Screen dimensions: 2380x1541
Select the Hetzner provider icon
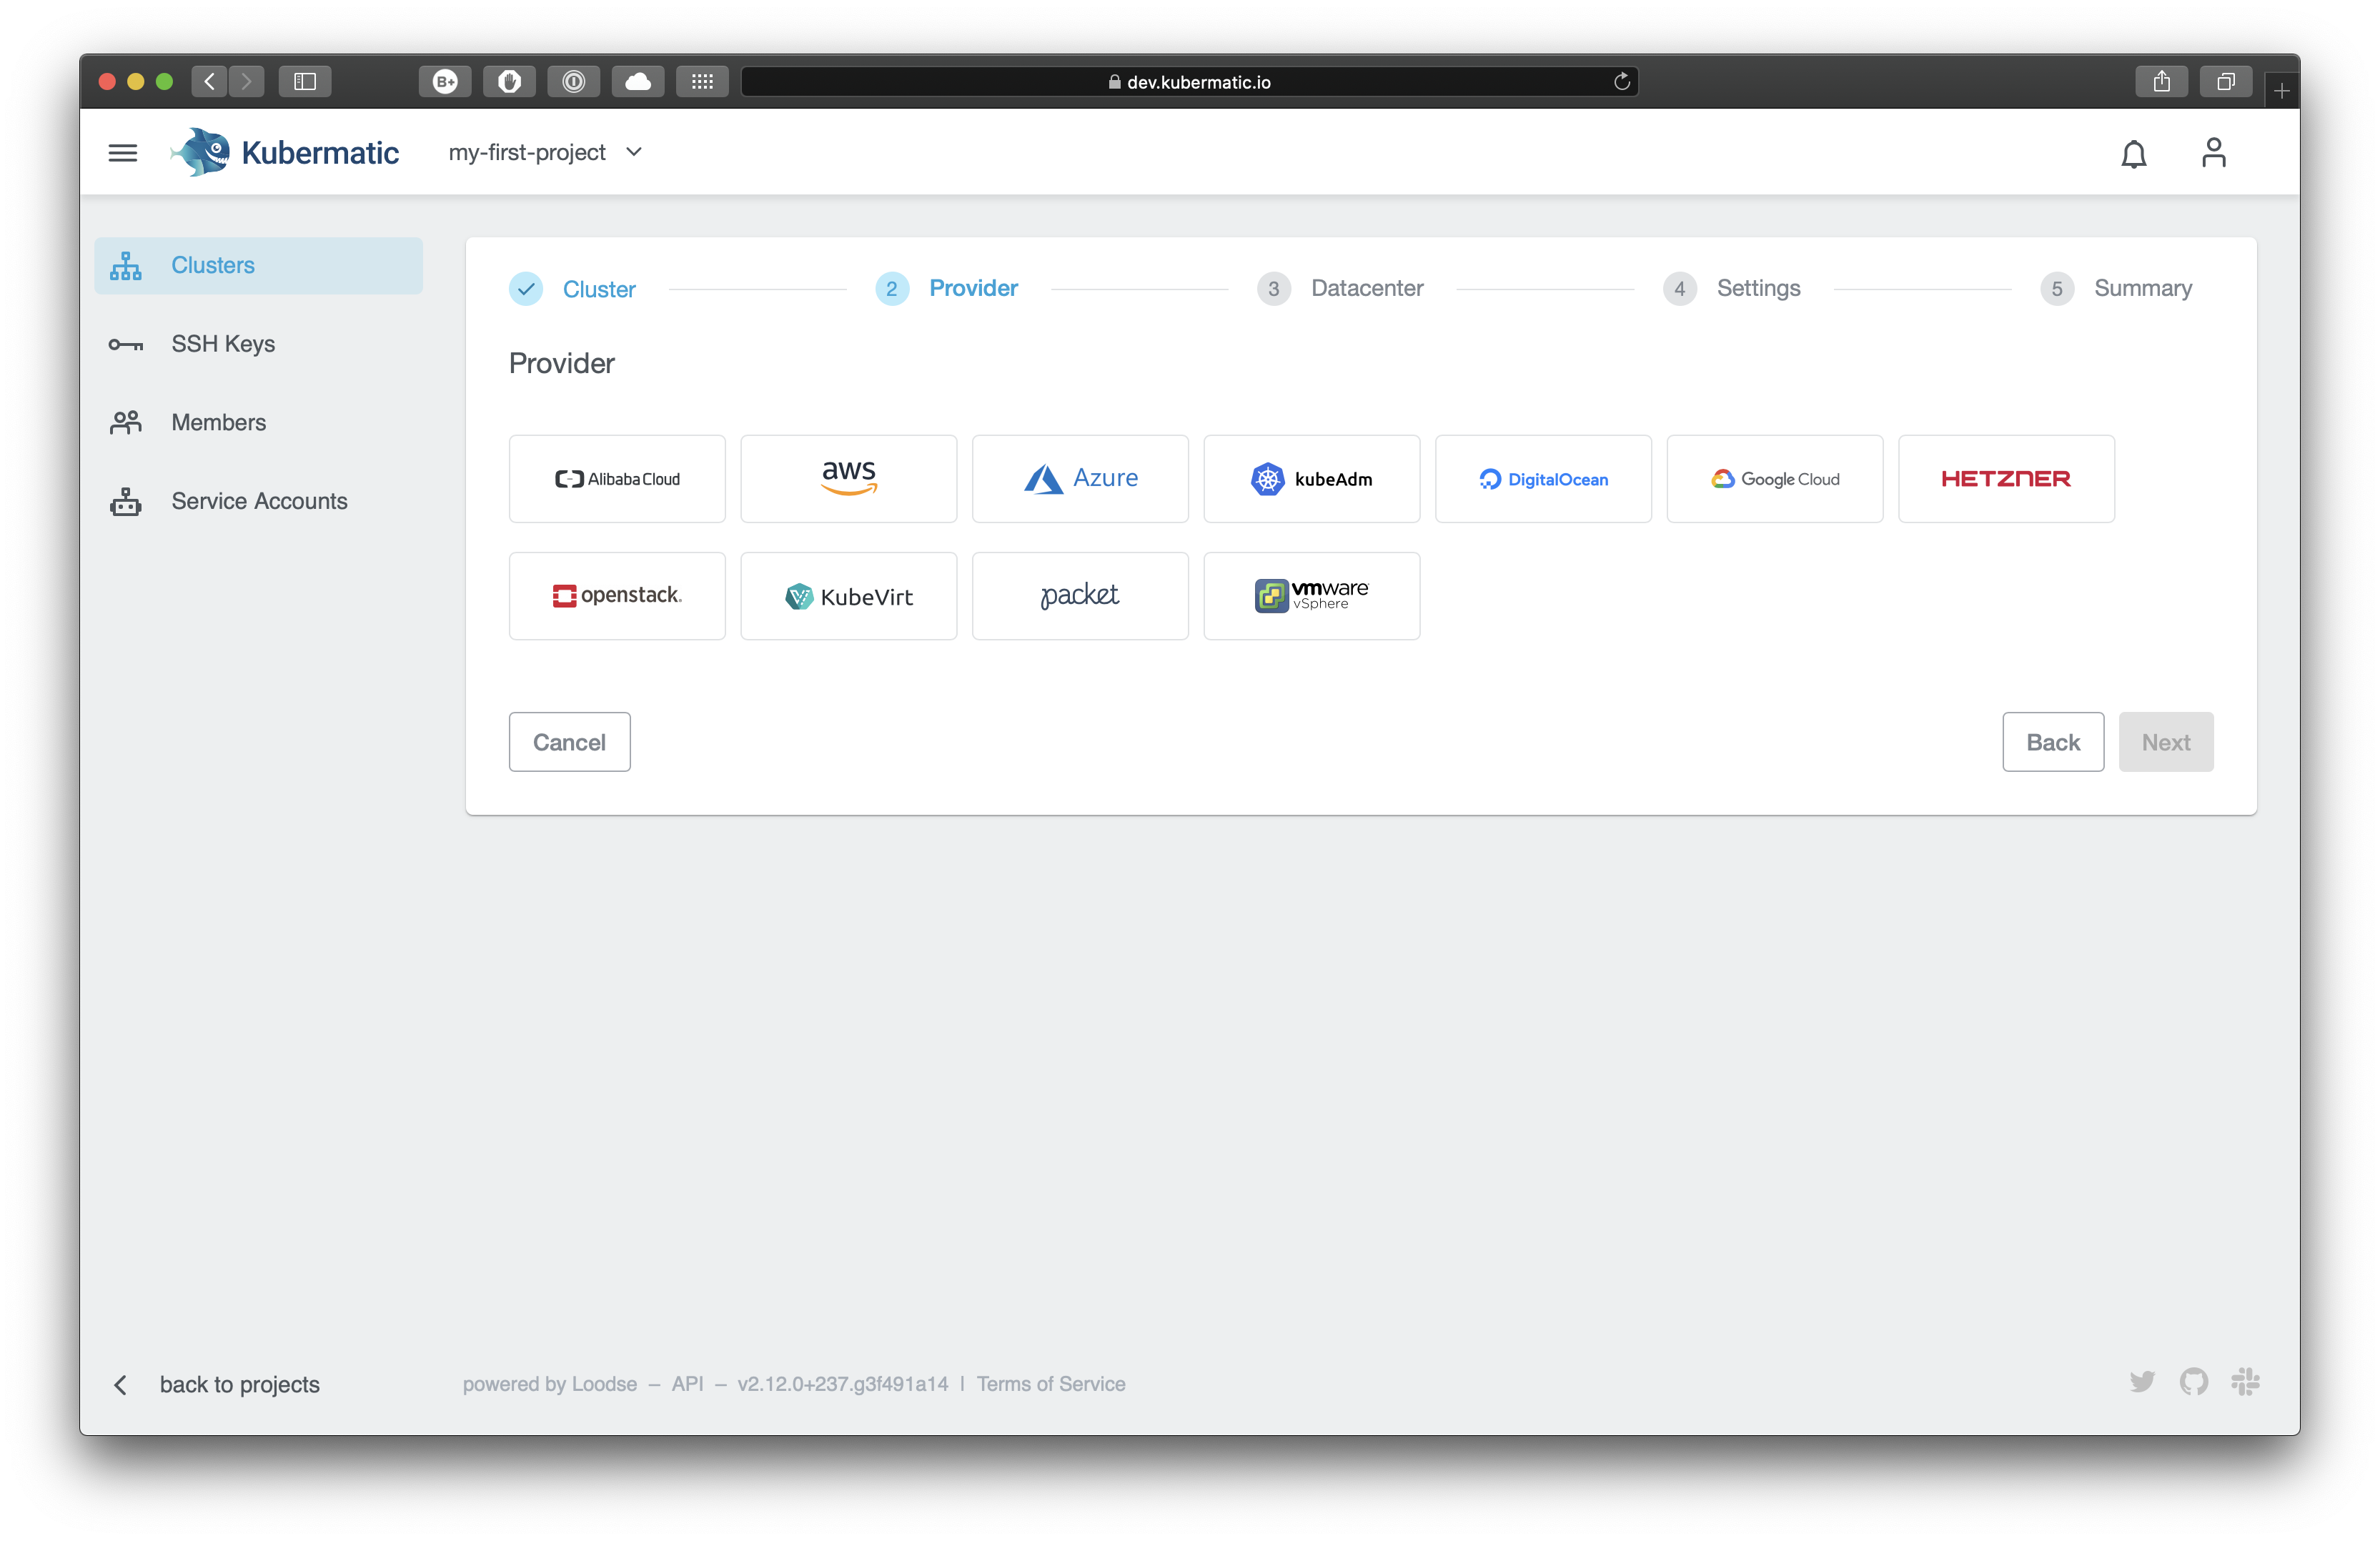click(2005, 479)
